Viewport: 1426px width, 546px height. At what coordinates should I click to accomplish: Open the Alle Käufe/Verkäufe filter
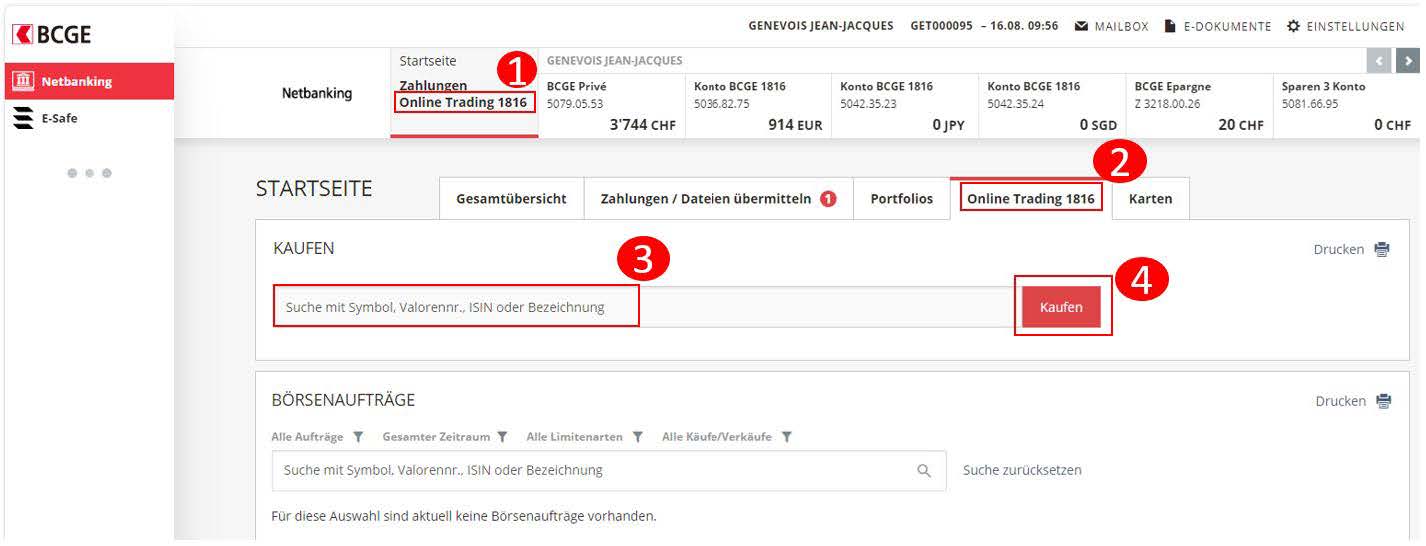point(727,437)
